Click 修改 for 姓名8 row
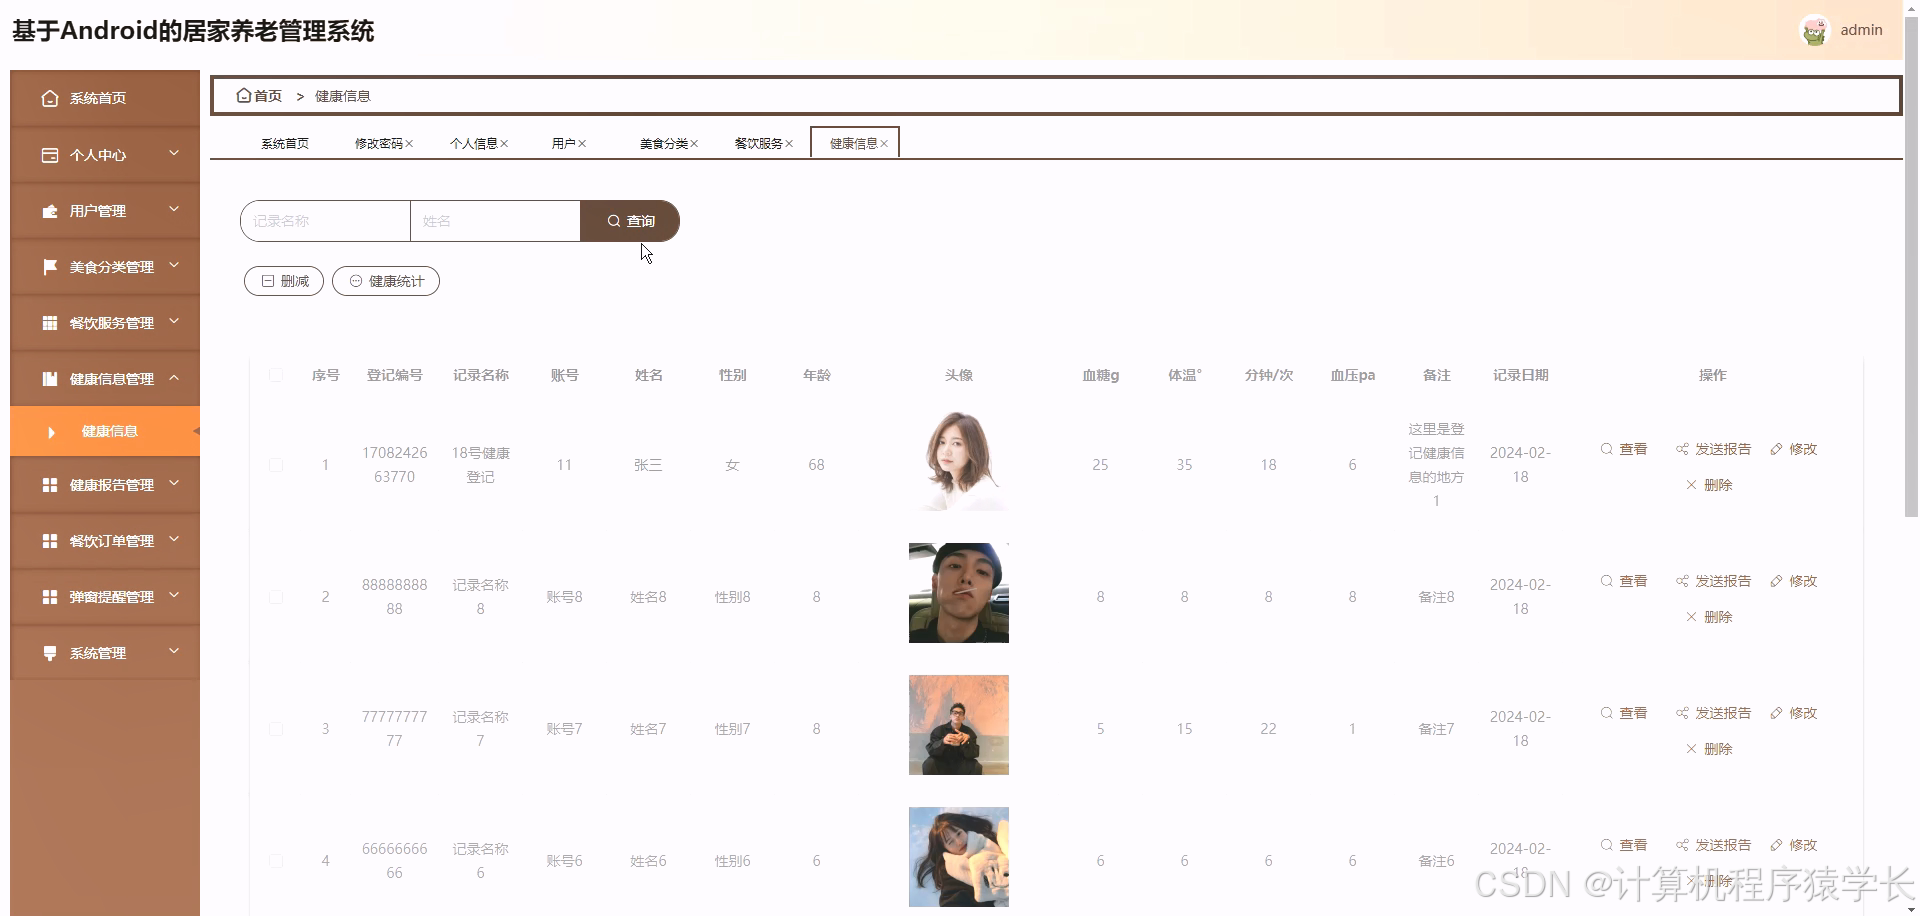The height and width of the screenshot is (916, 1920). (x=1794, y=581)
